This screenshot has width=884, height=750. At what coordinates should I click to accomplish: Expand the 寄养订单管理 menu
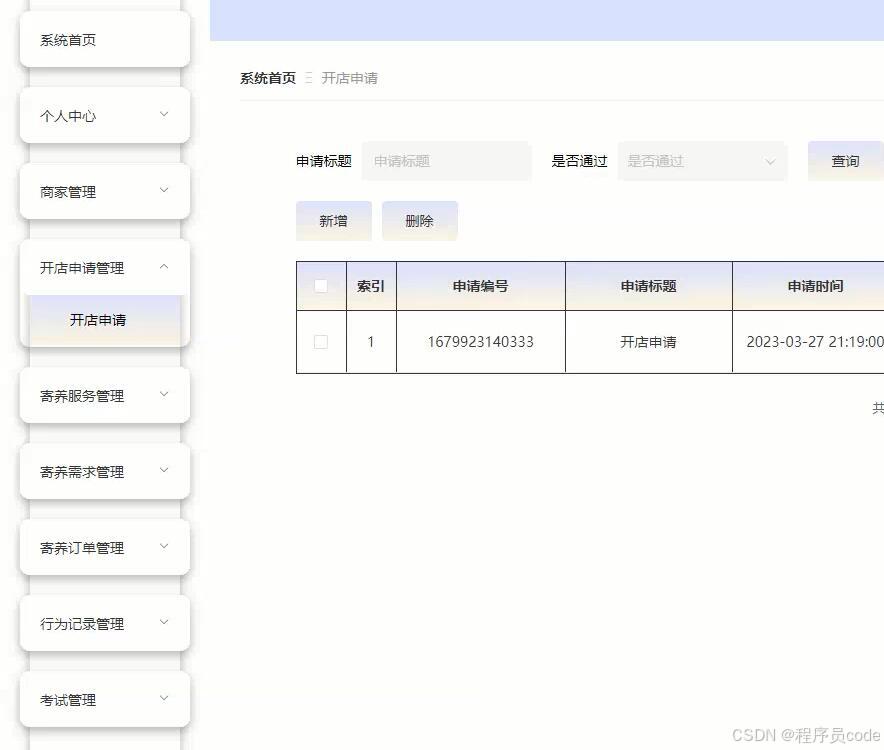(104, 547)
